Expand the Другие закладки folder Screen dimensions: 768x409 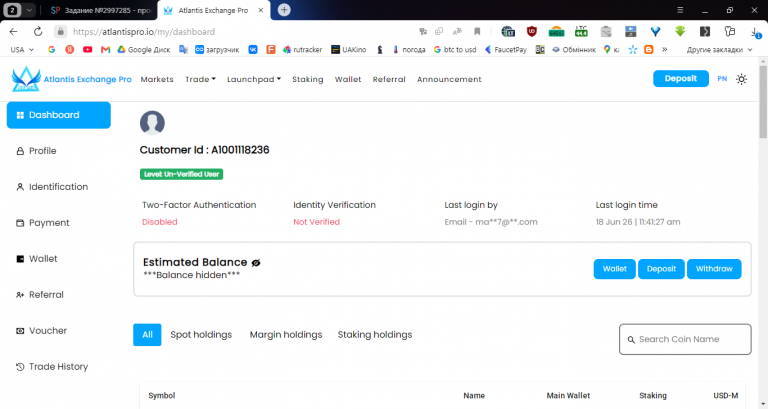pos(720,49)
